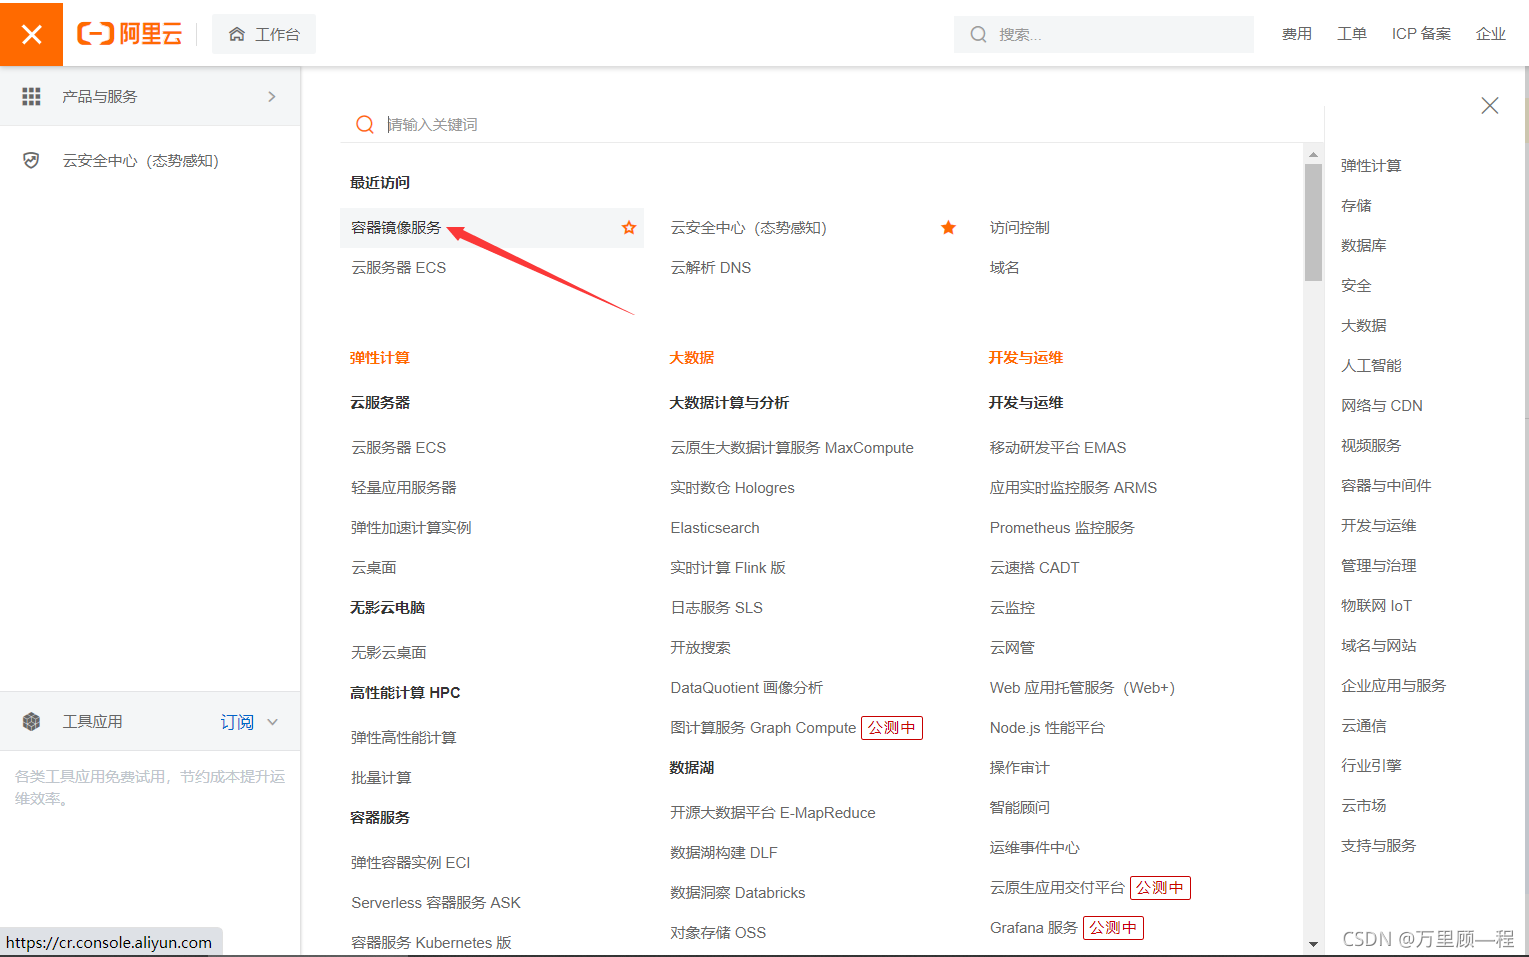Jump to 行业引擎 category
The height and width of the screenshot is (957, 1529).
[x=1371, y=766]
